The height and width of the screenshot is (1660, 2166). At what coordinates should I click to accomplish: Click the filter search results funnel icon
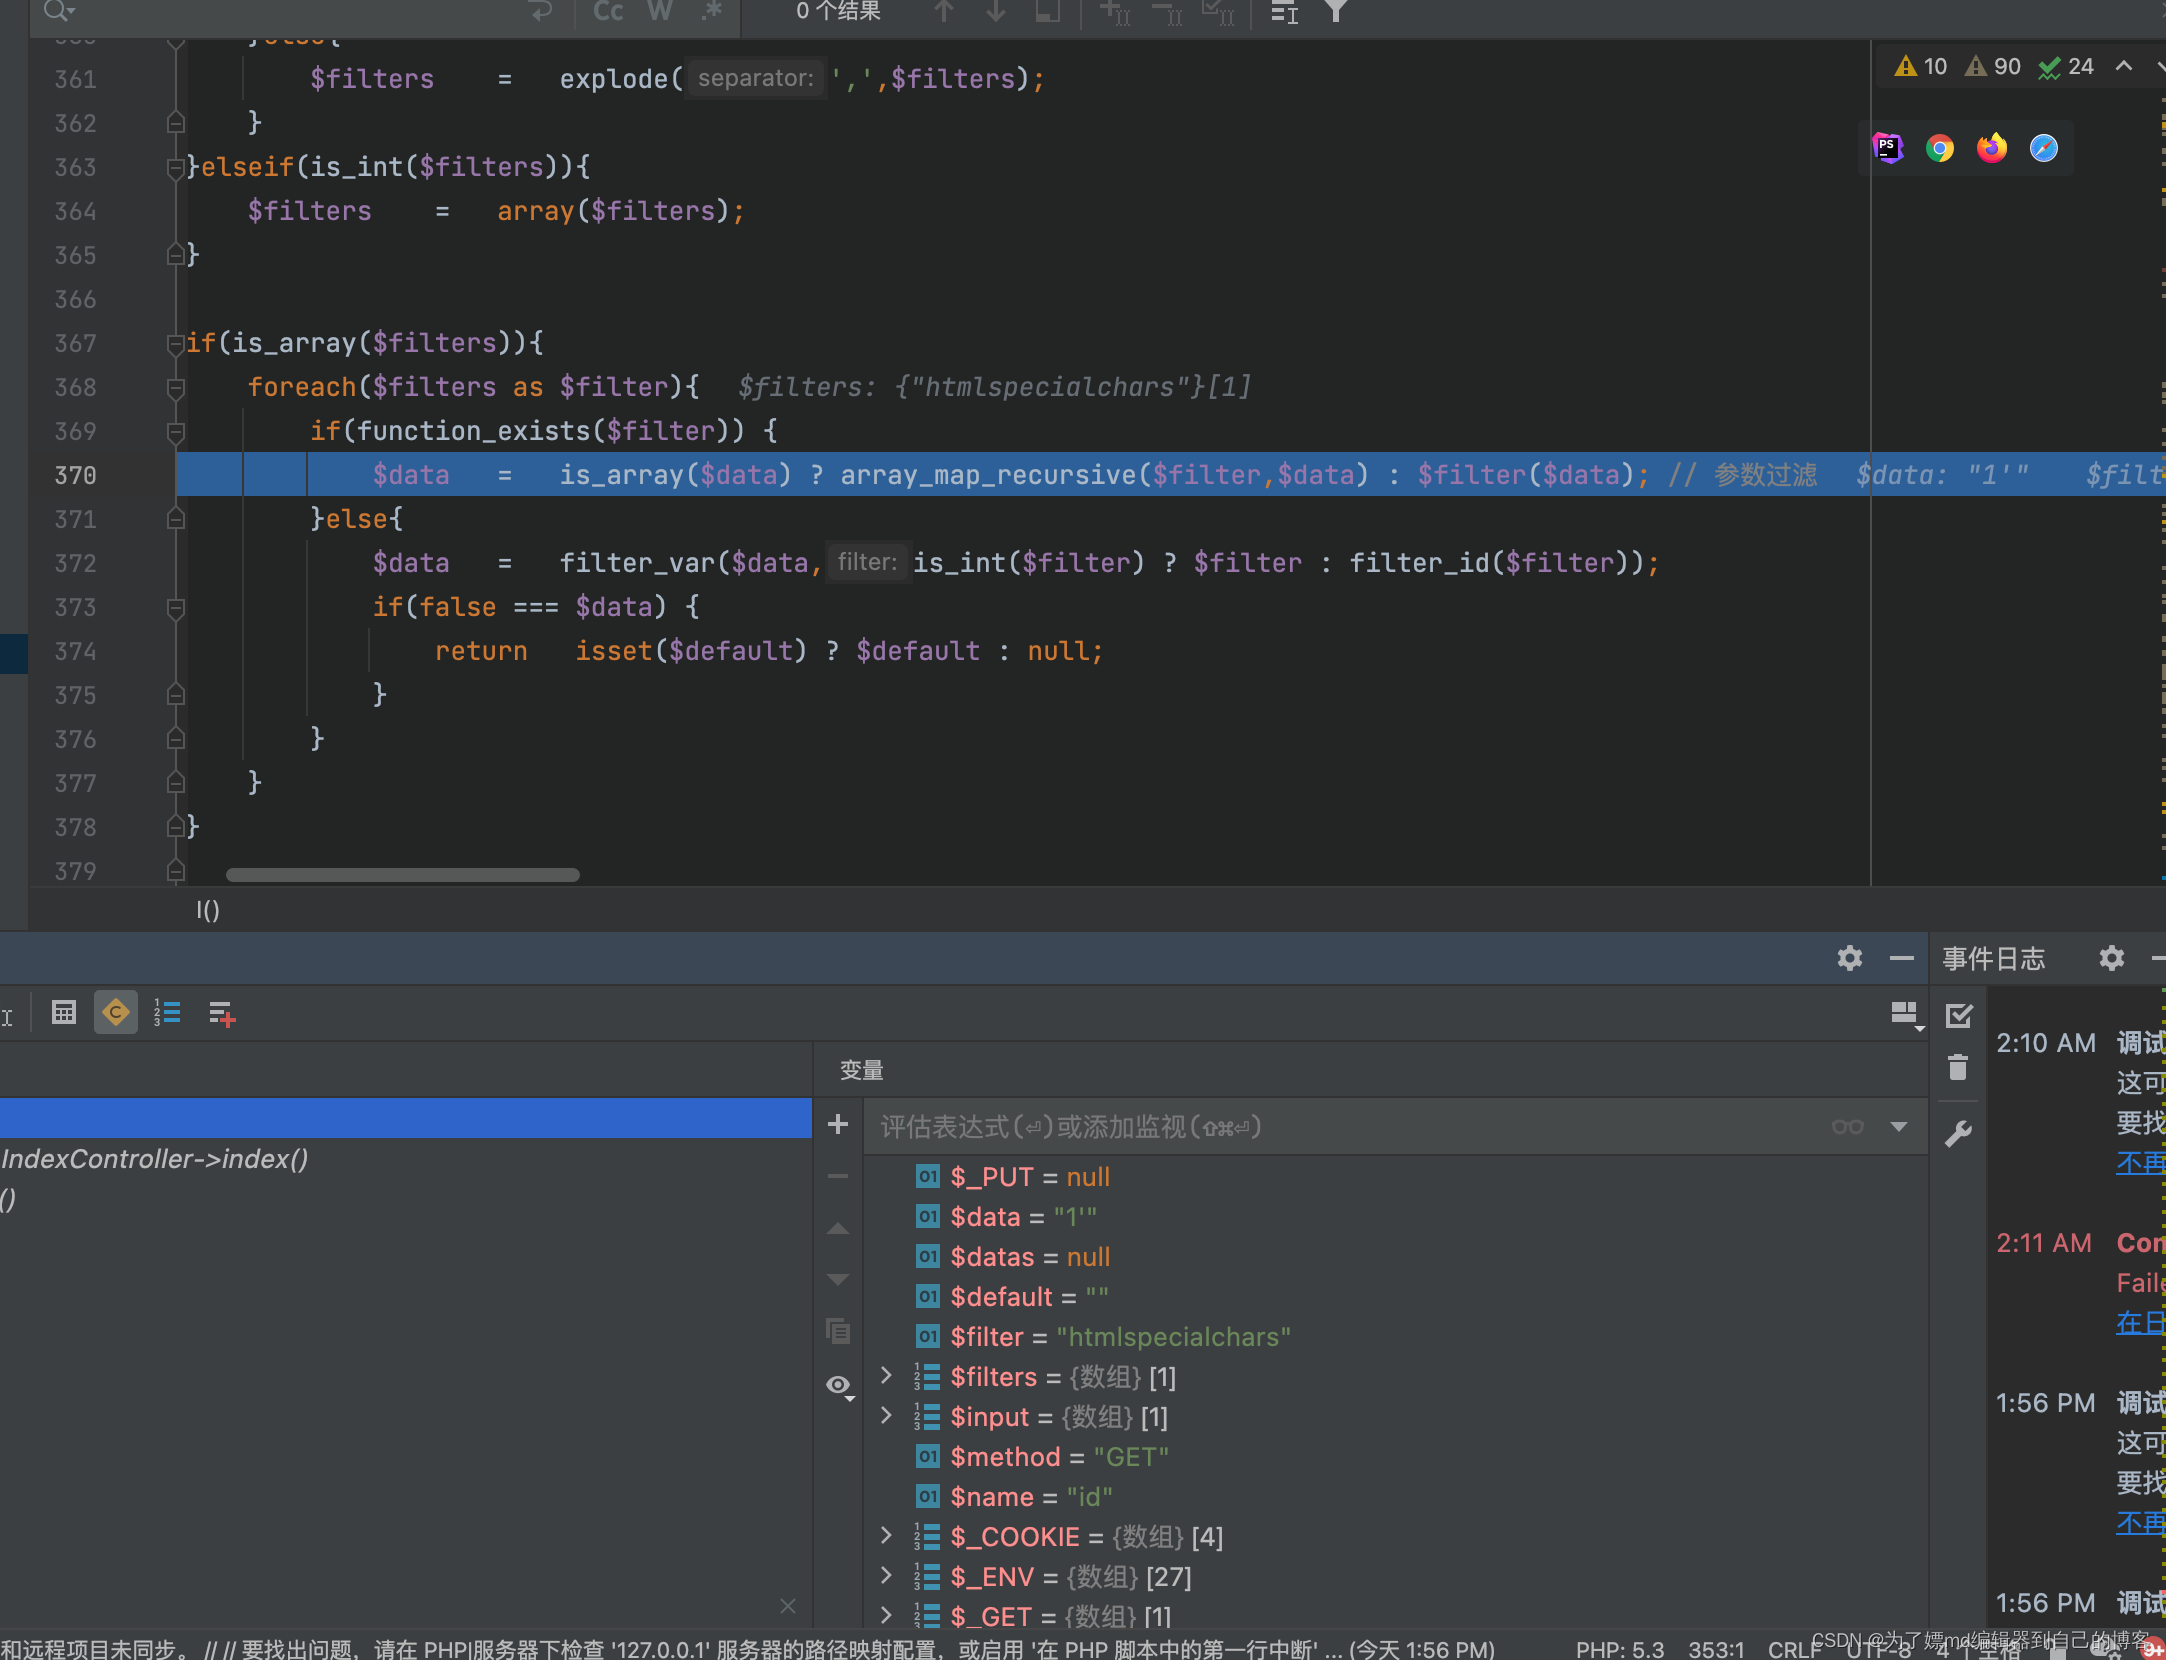click(1335, 12)
